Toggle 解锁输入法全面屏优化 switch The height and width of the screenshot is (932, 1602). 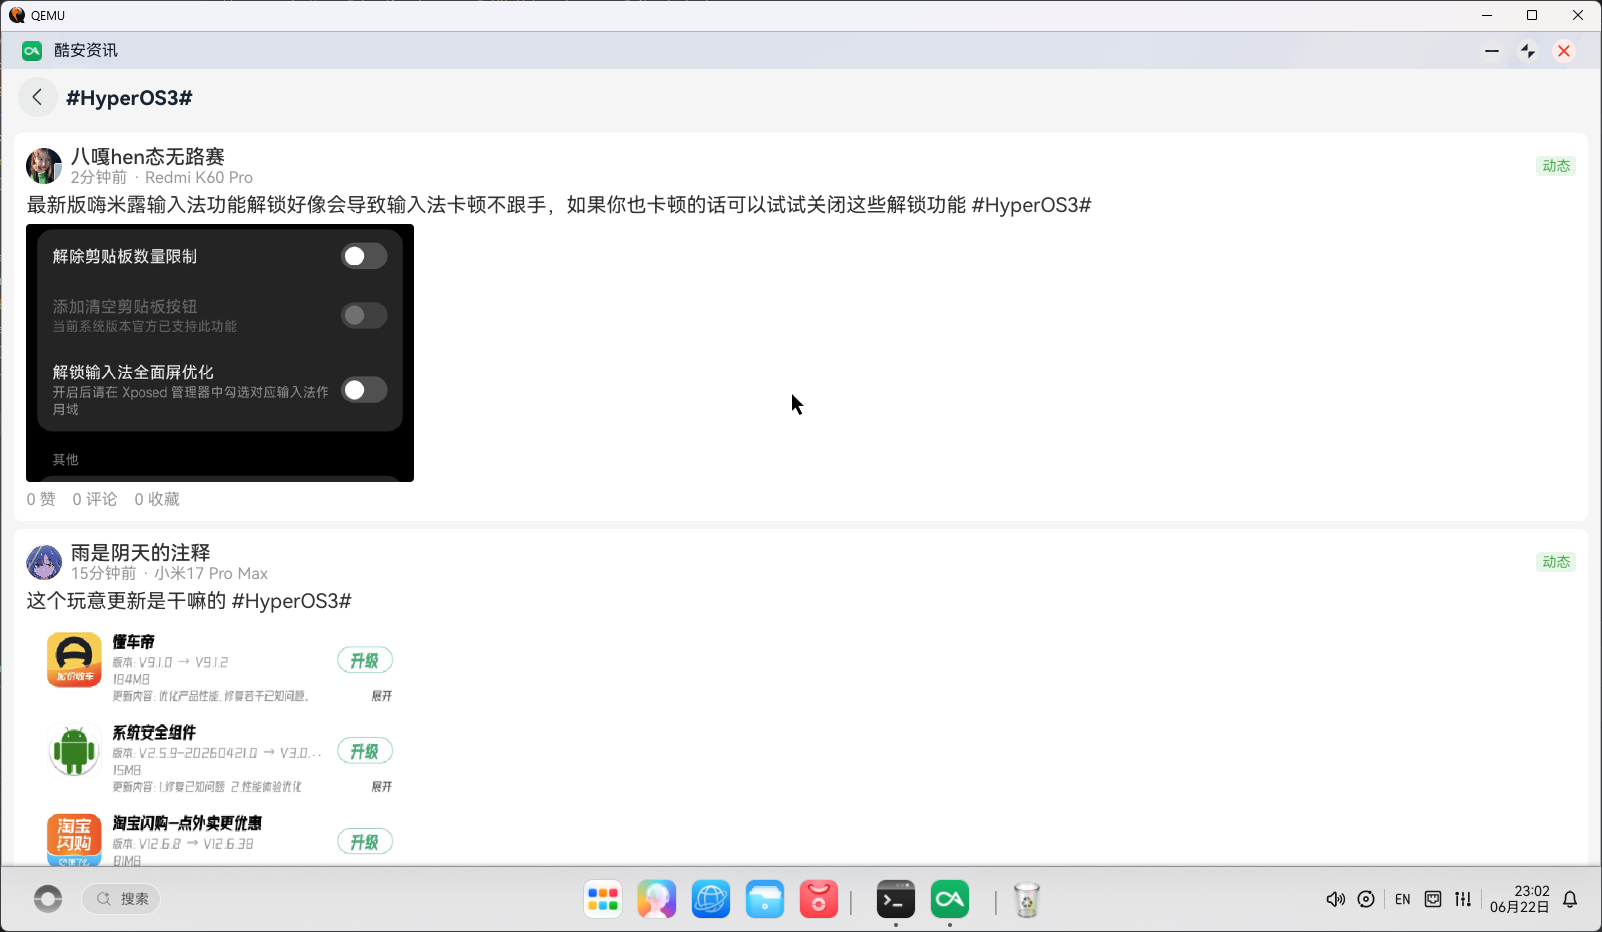click(364, 390)
